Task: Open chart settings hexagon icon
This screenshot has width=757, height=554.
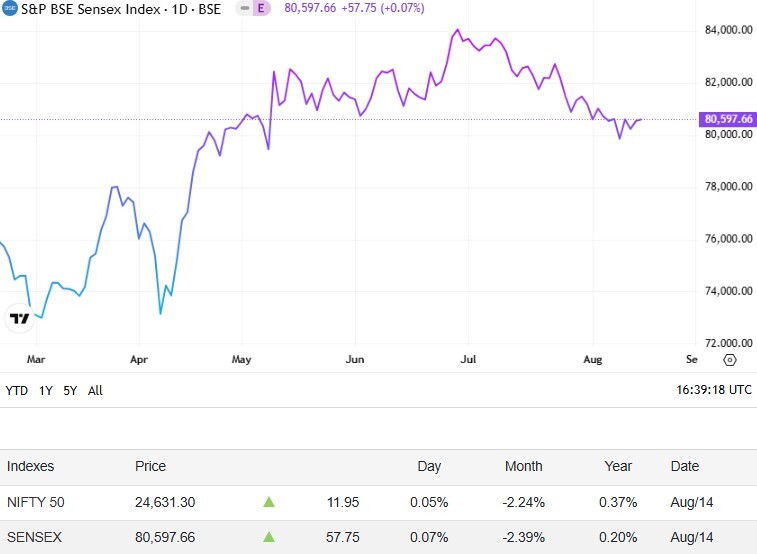Action: 729,359
